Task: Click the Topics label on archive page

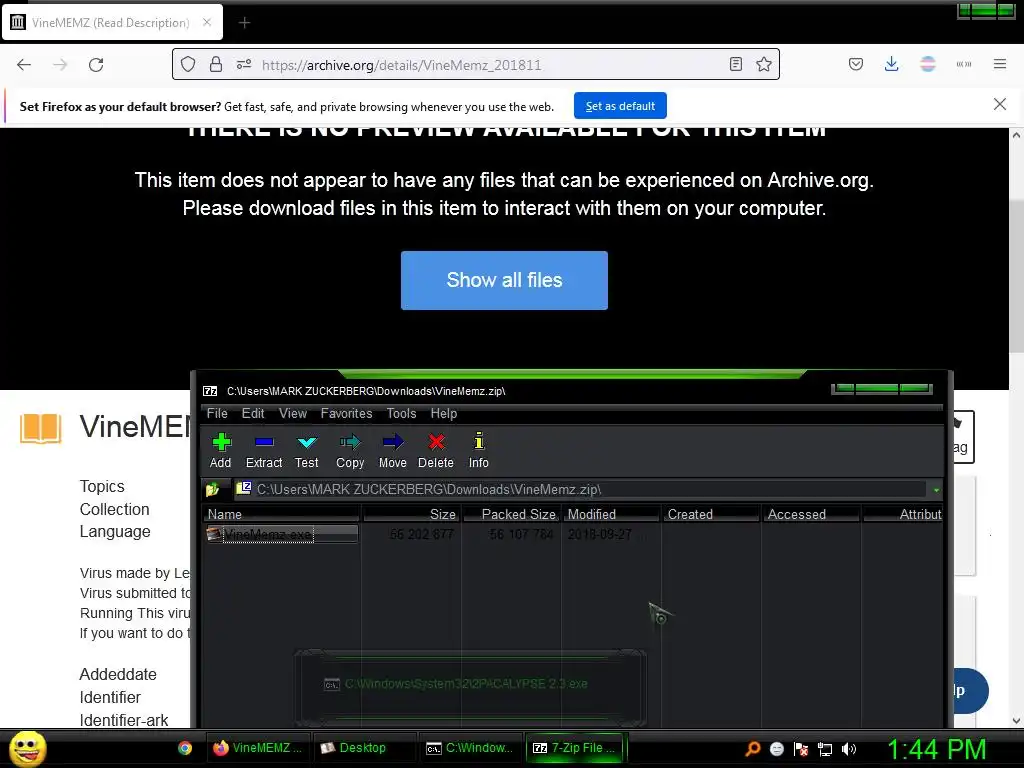Action: (102, 487)
